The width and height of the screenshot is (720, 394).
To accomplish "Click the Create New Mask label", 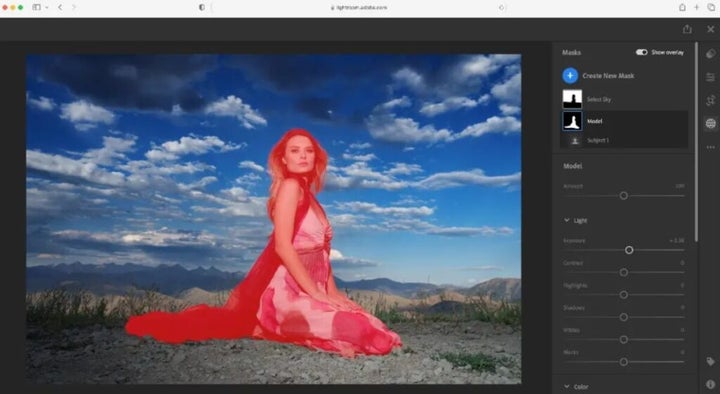I will (608, 76).
